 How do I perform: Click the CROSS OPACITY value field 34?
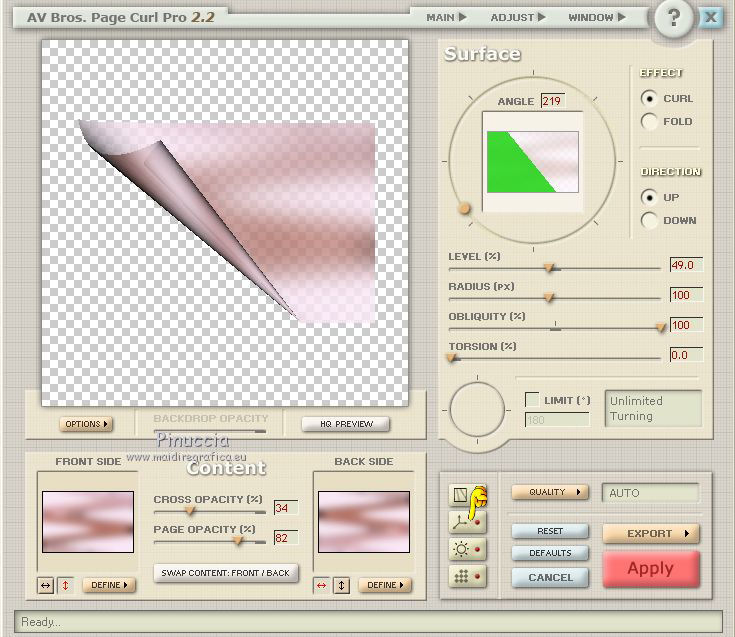286,508
